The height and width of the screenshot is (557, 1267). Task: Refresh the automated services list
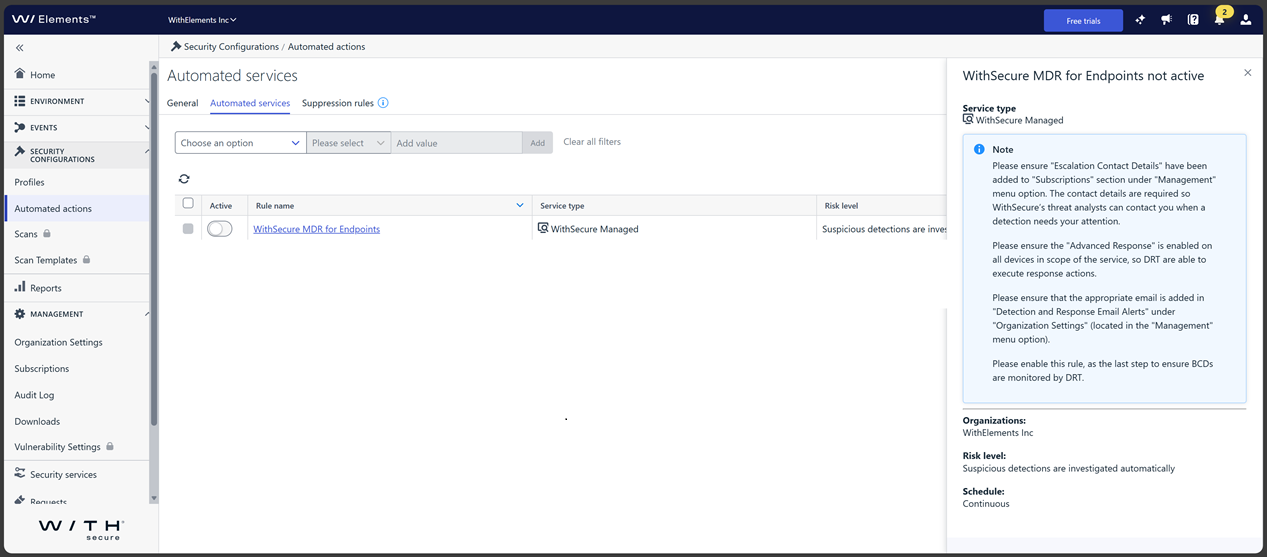[x=184, y=179]
